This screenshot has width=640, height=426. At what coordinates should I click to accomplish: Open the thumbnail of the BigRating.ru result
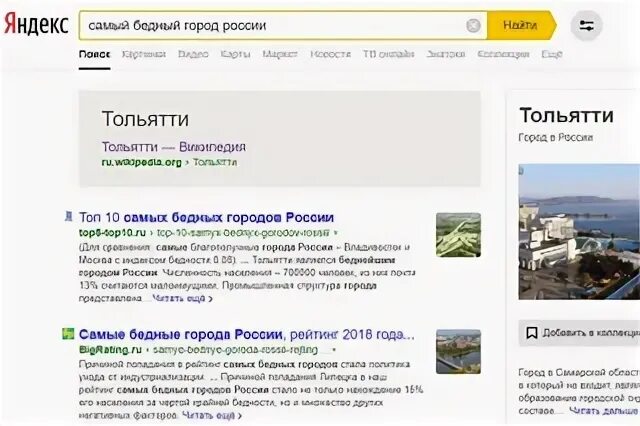pyautogui.click(x=458, y=352)
